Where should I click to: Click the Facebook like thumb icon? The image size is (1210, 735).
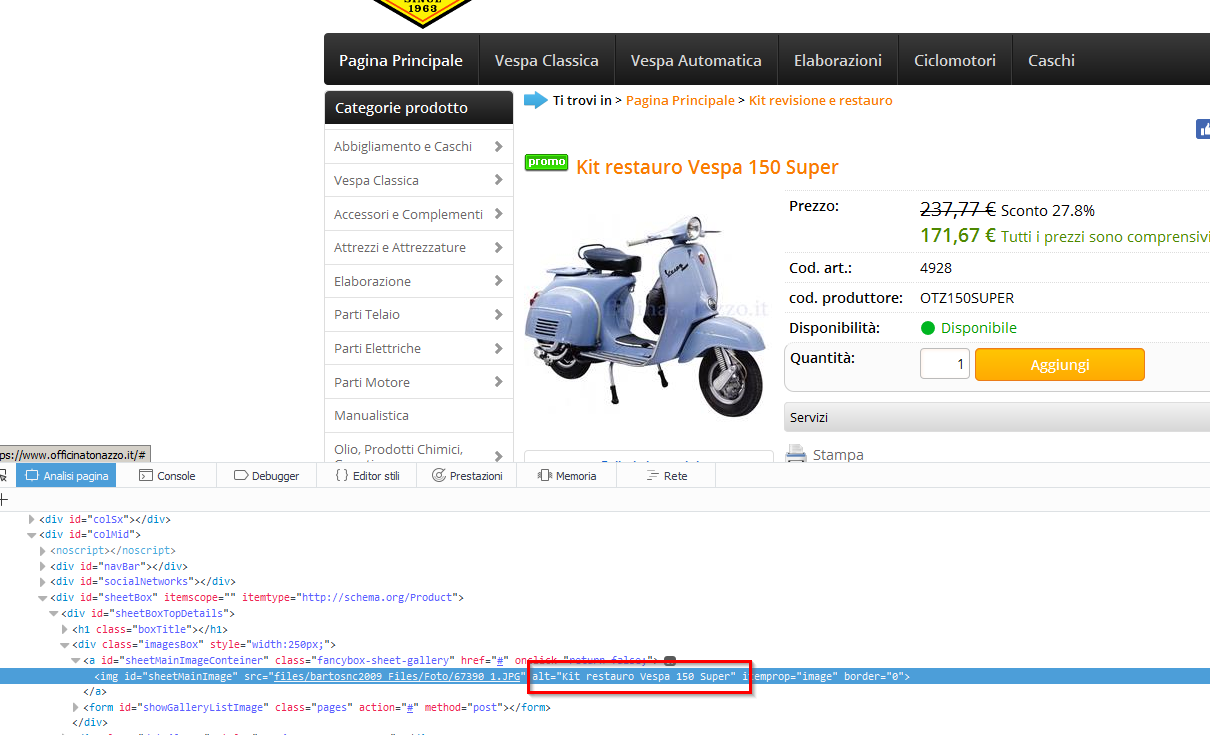(1203, 129)
